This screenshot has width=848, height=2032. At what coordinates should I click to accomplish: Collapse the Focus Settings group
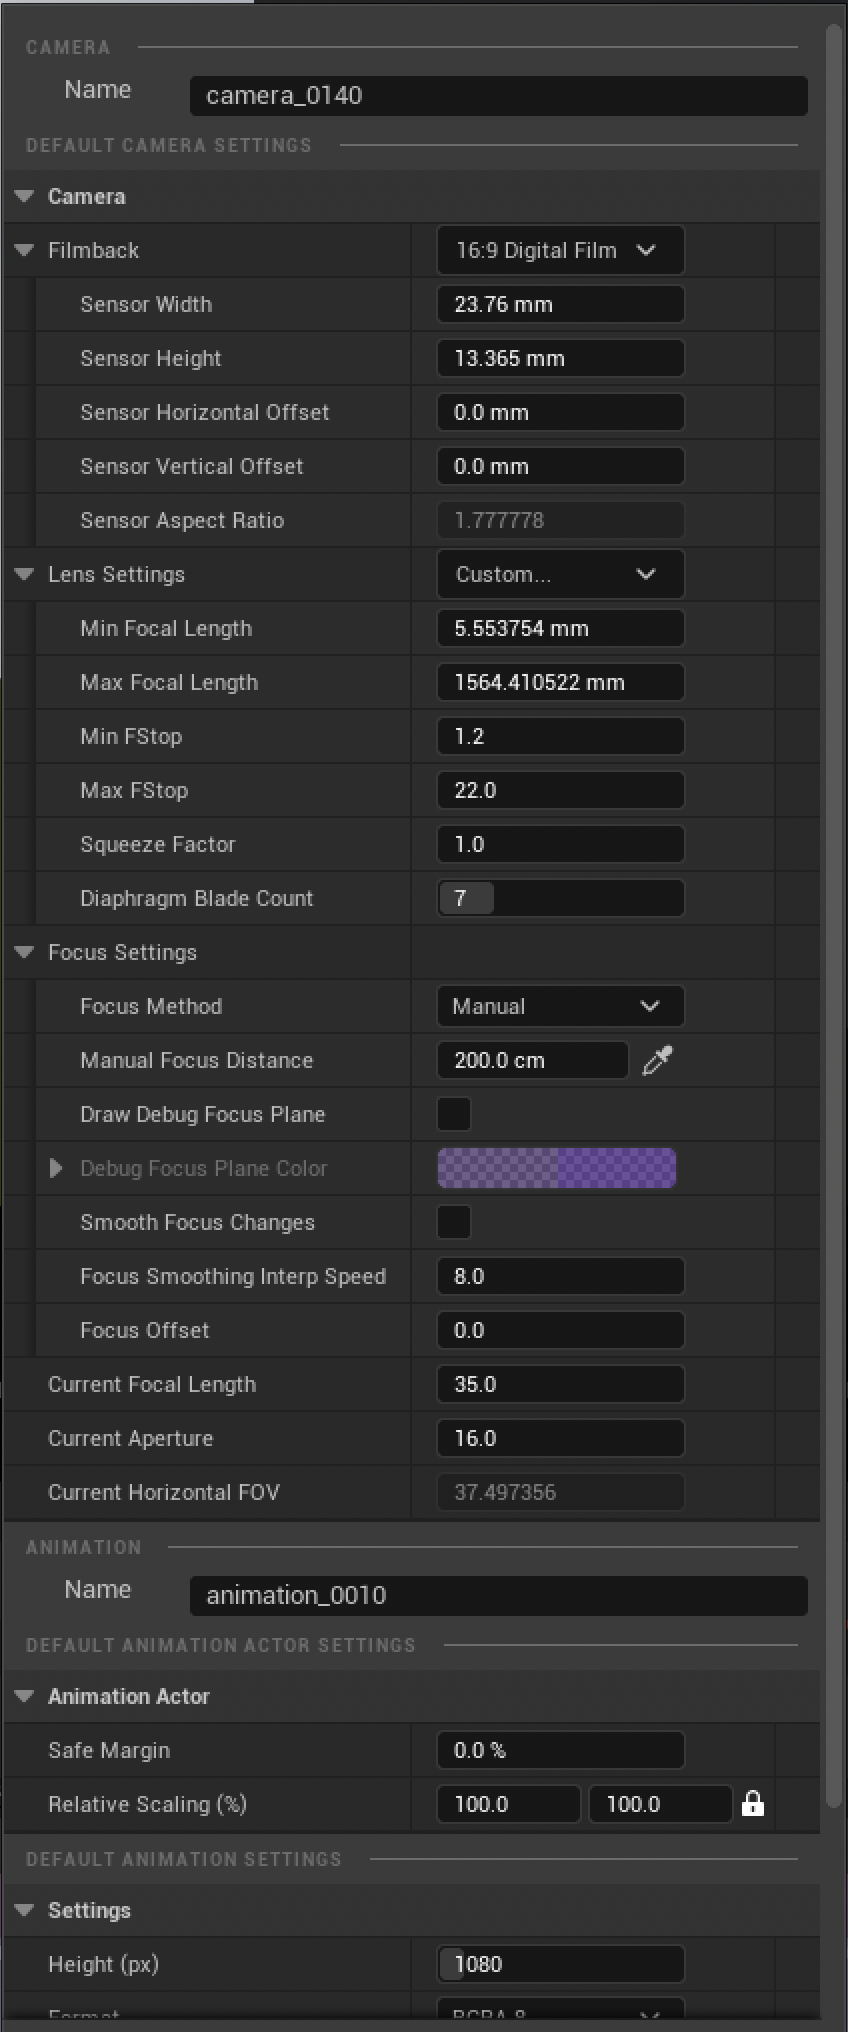pyautogui.click(x=25, y=953)
